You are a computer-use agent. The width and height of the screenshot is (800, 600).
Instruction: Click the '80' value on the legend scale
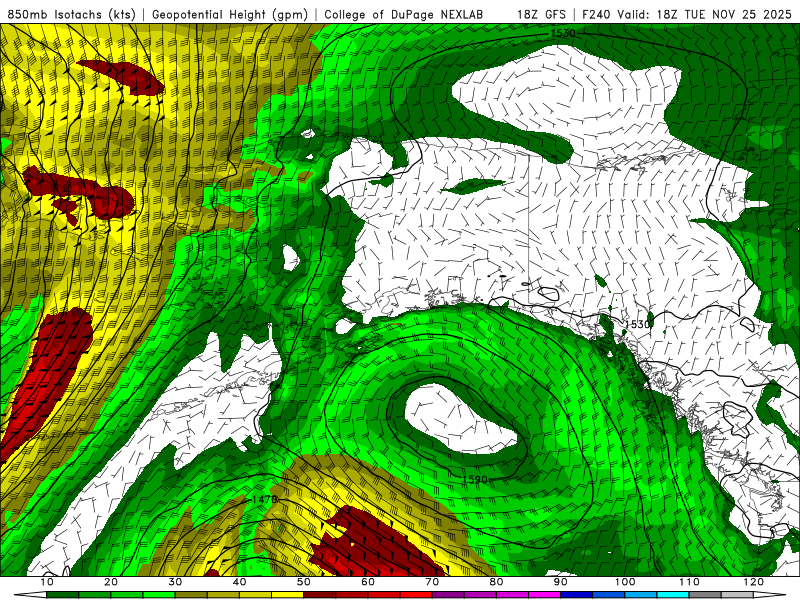[x=496, y=582]
